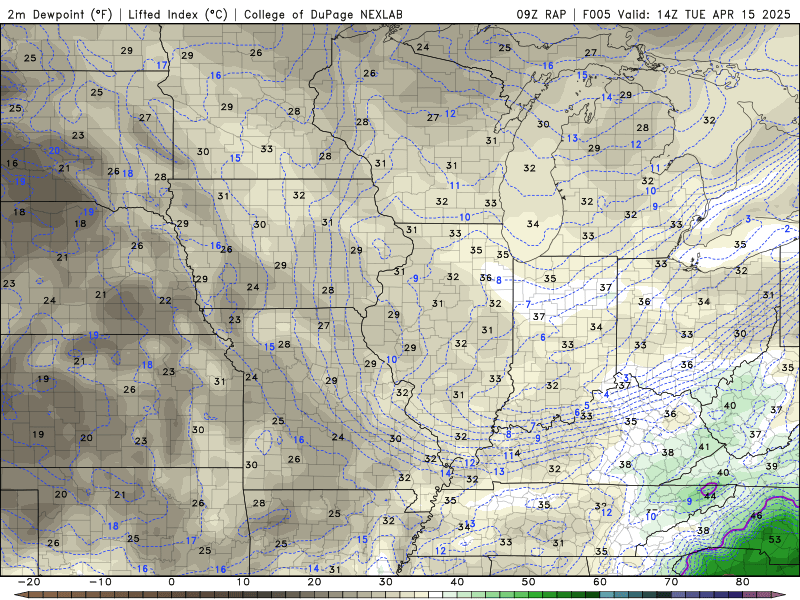
Task: Click the "50" label on the color scale
Action: click(x=529, y=582)
